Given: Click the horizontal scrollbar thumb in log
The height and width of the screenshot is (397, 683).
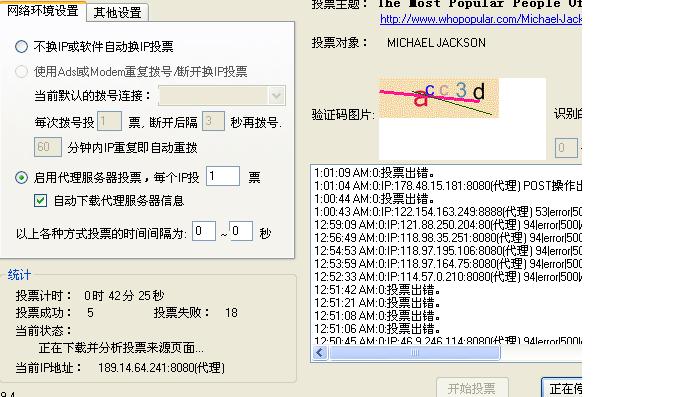Looking at the screenshot, I should click(414, 353).
